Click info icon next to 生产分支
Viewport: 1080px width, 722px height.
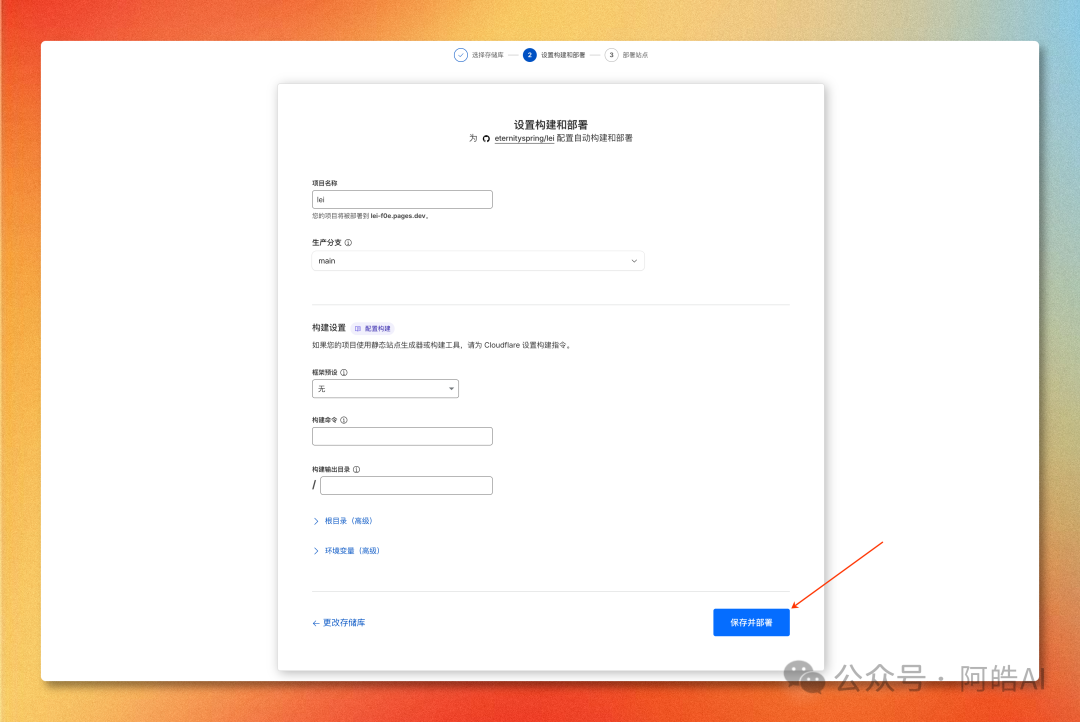coord(349,243)
